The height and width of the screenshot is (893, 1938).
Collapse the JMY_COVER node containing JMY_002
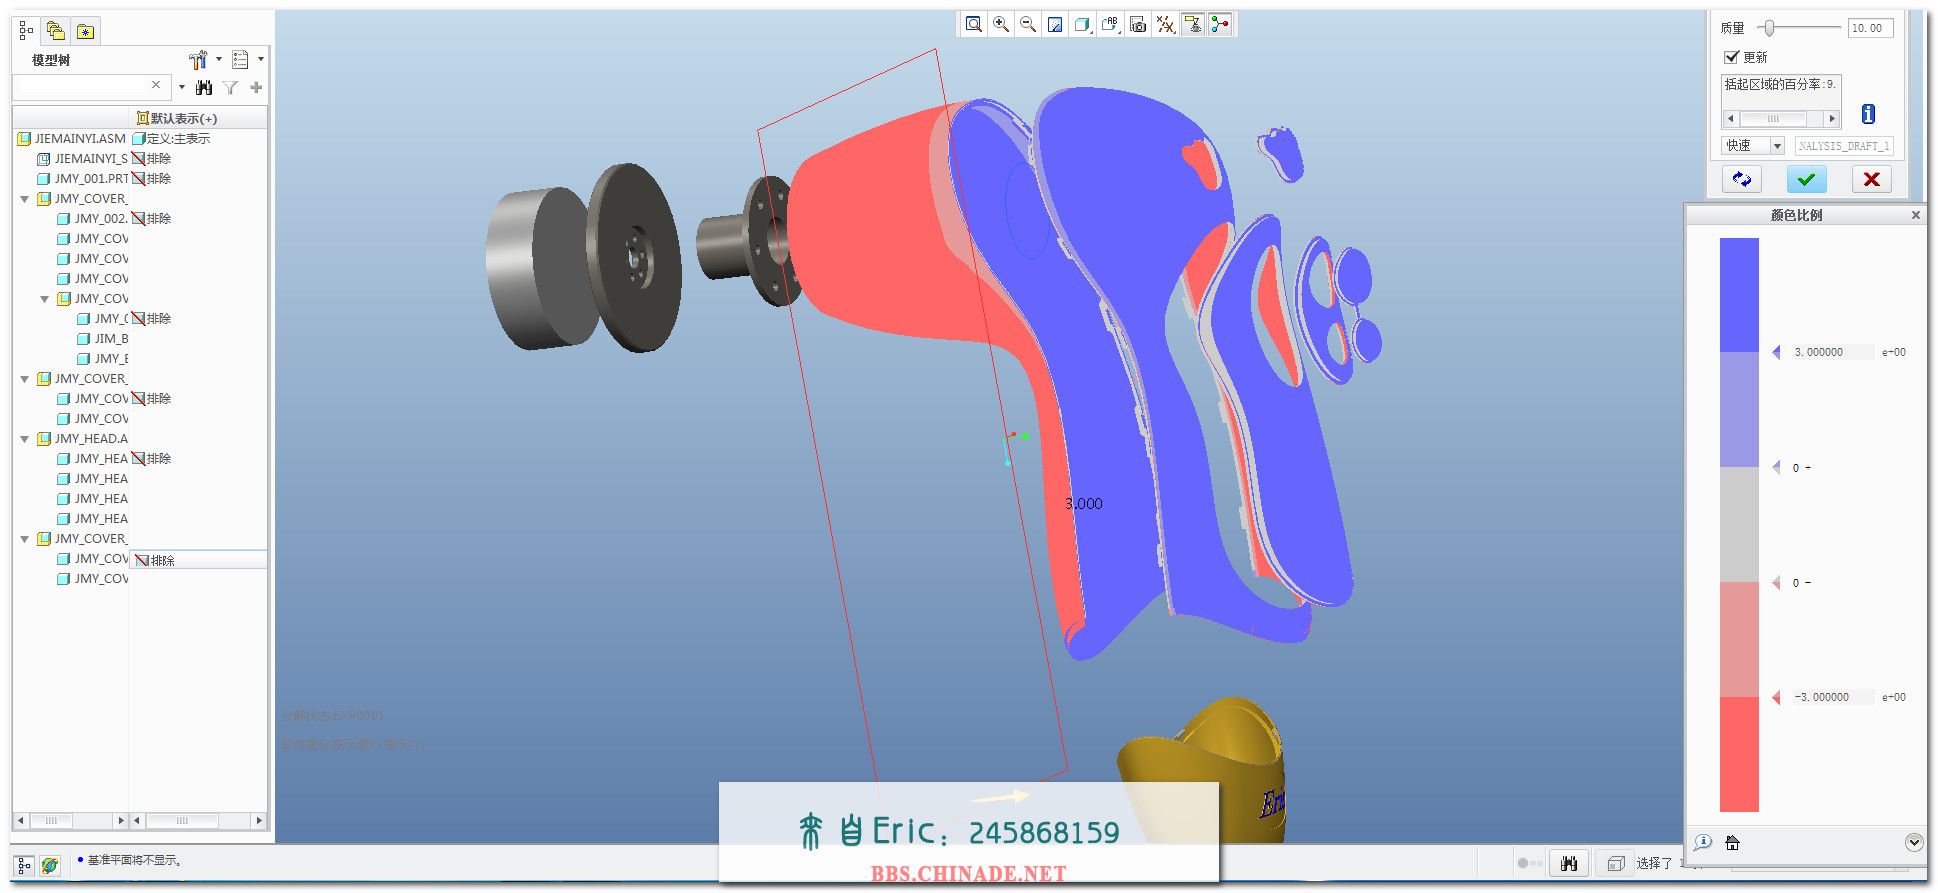25,199
